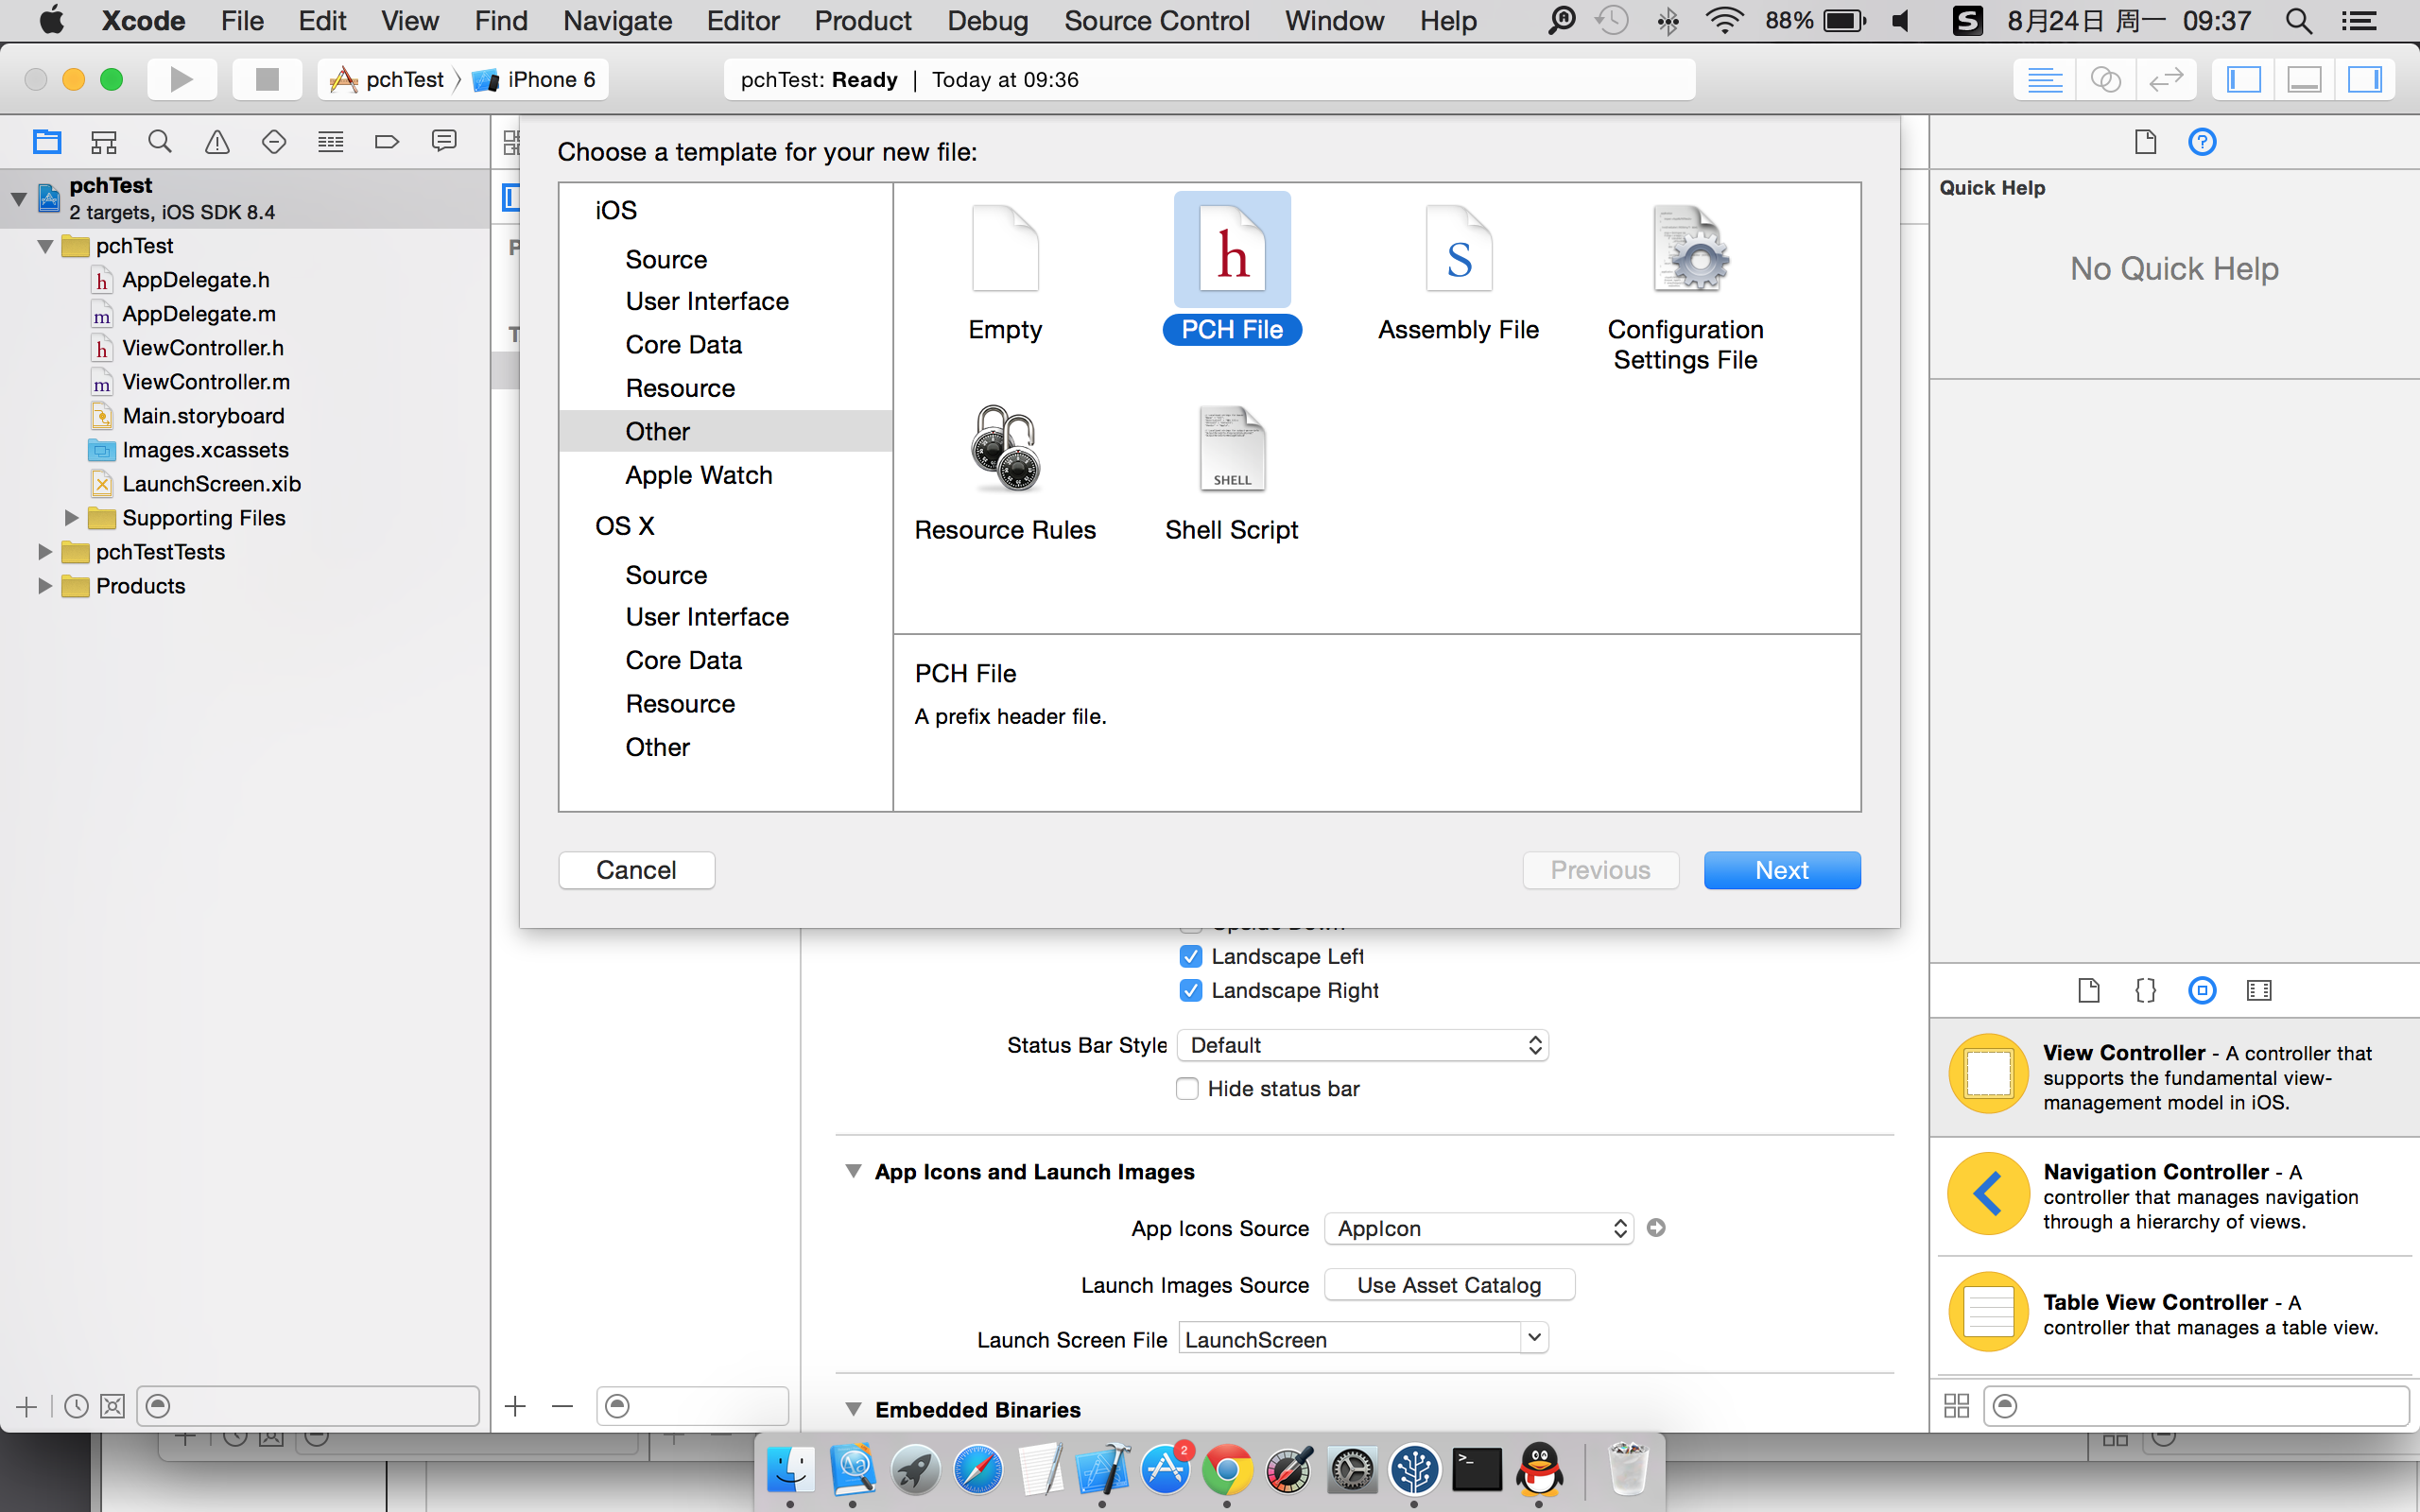Open the Media library
The width and height of the screenshot is (2420, 1512).
pos(2259,990)
